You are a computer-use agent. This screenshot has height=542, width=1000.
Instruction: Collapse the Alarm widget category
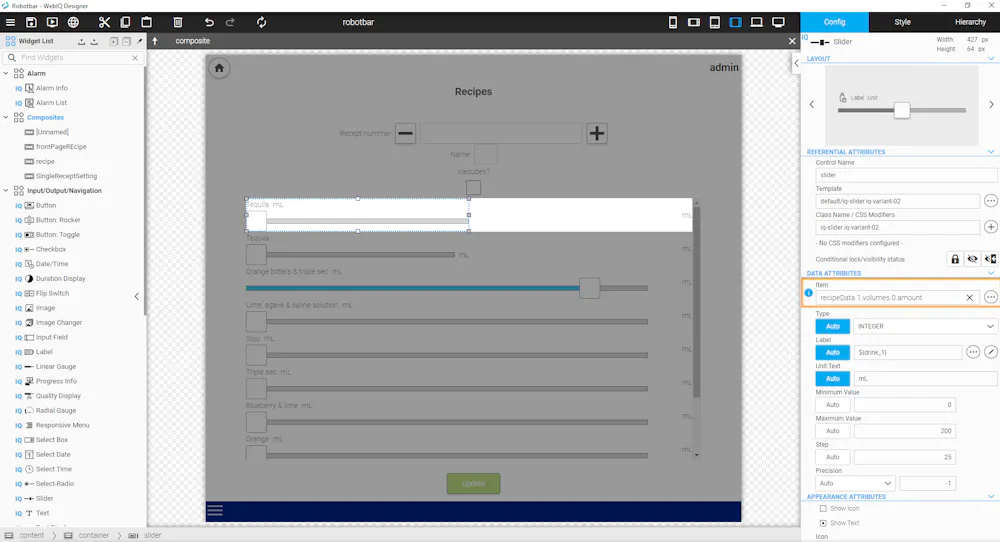(6, 73)
